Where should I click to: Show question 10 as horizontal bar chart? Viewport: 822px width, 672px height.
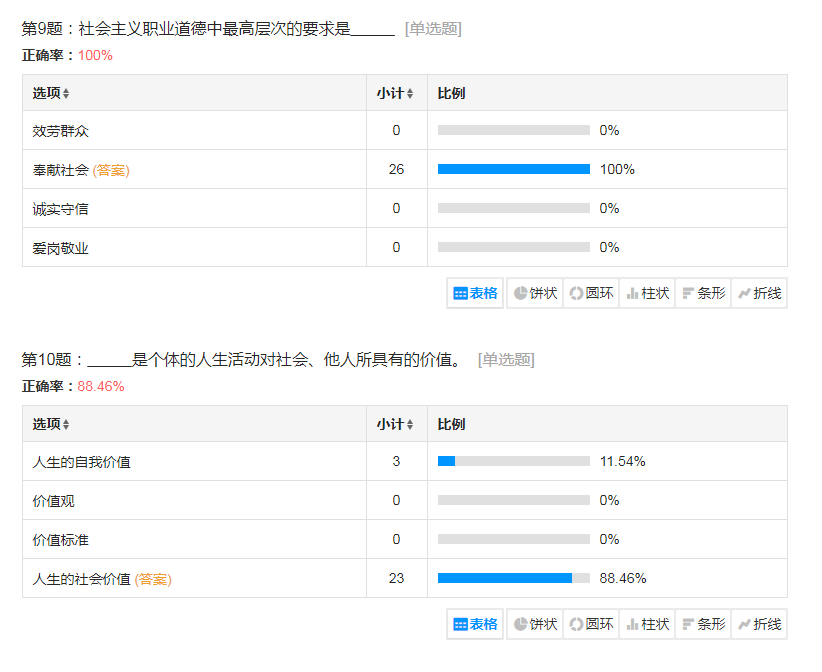(703, 624)
